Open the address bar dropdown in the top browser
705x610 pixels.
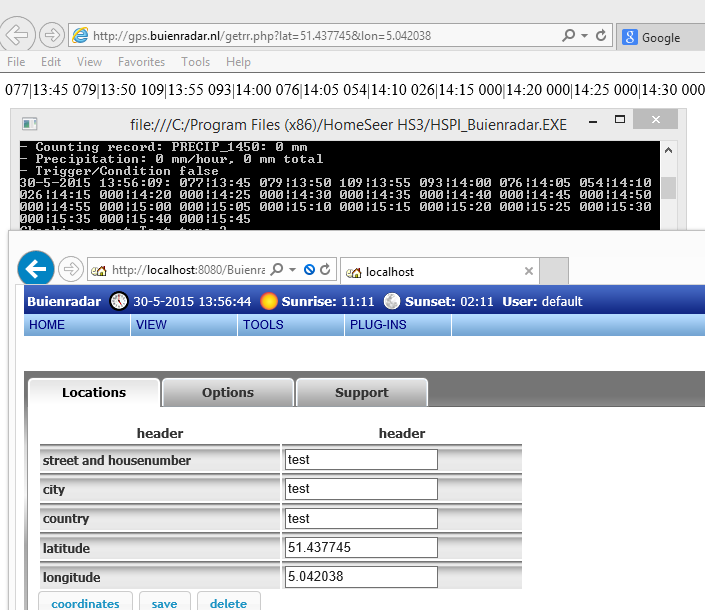(x=585, y=36)
